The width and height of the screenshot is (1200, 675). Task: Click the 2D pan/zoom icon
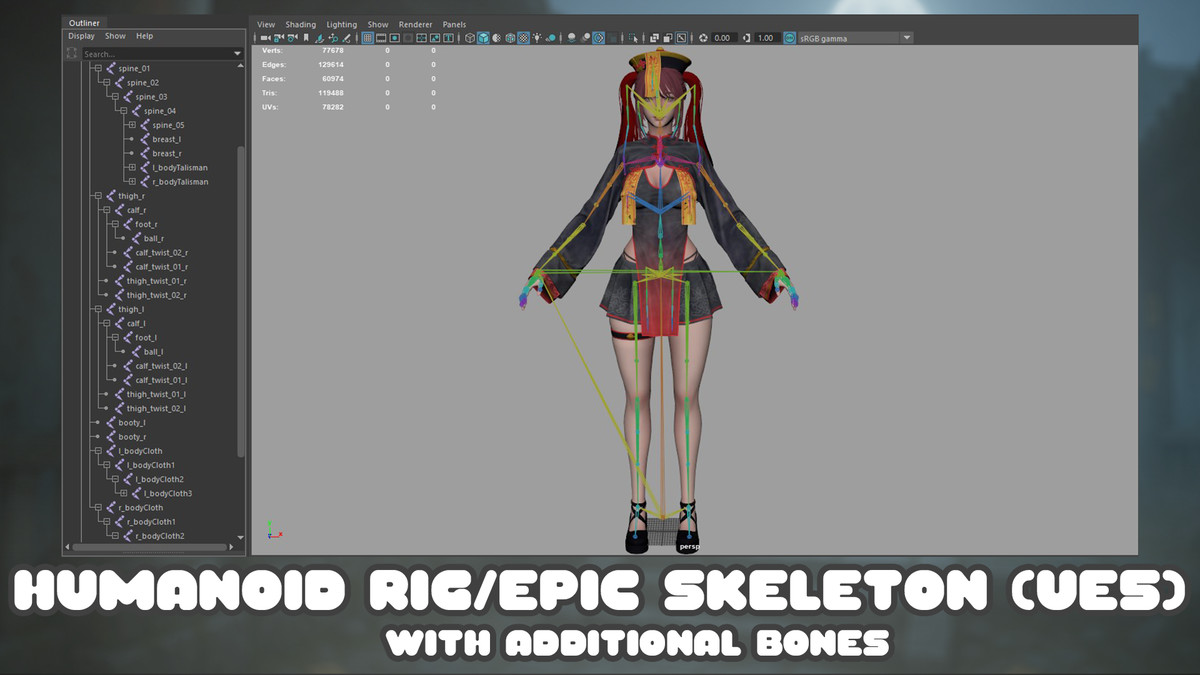click(332, 38)
